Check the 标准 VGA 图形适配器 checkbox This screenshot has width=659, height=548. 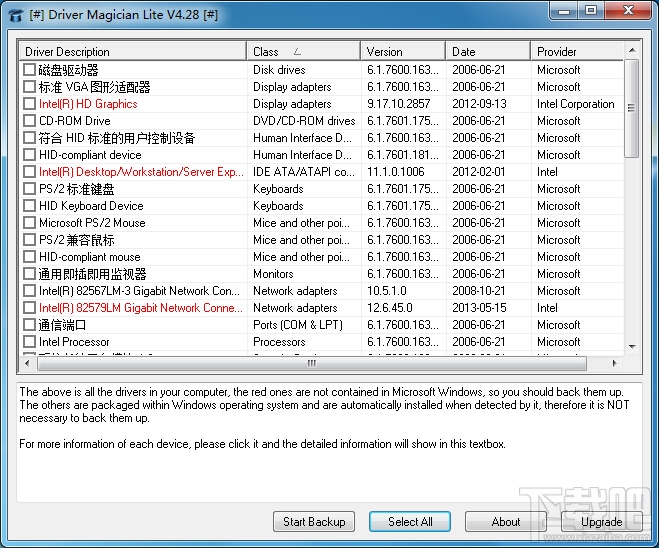(29, 87)
